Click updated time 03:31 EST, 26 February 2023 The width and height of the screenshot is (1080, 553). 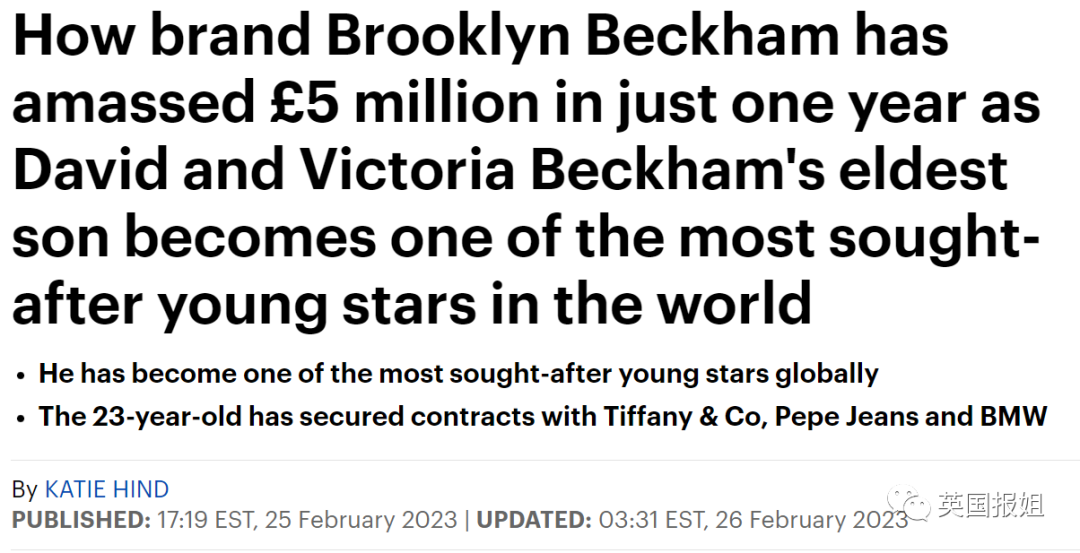(x=754, y=519)
